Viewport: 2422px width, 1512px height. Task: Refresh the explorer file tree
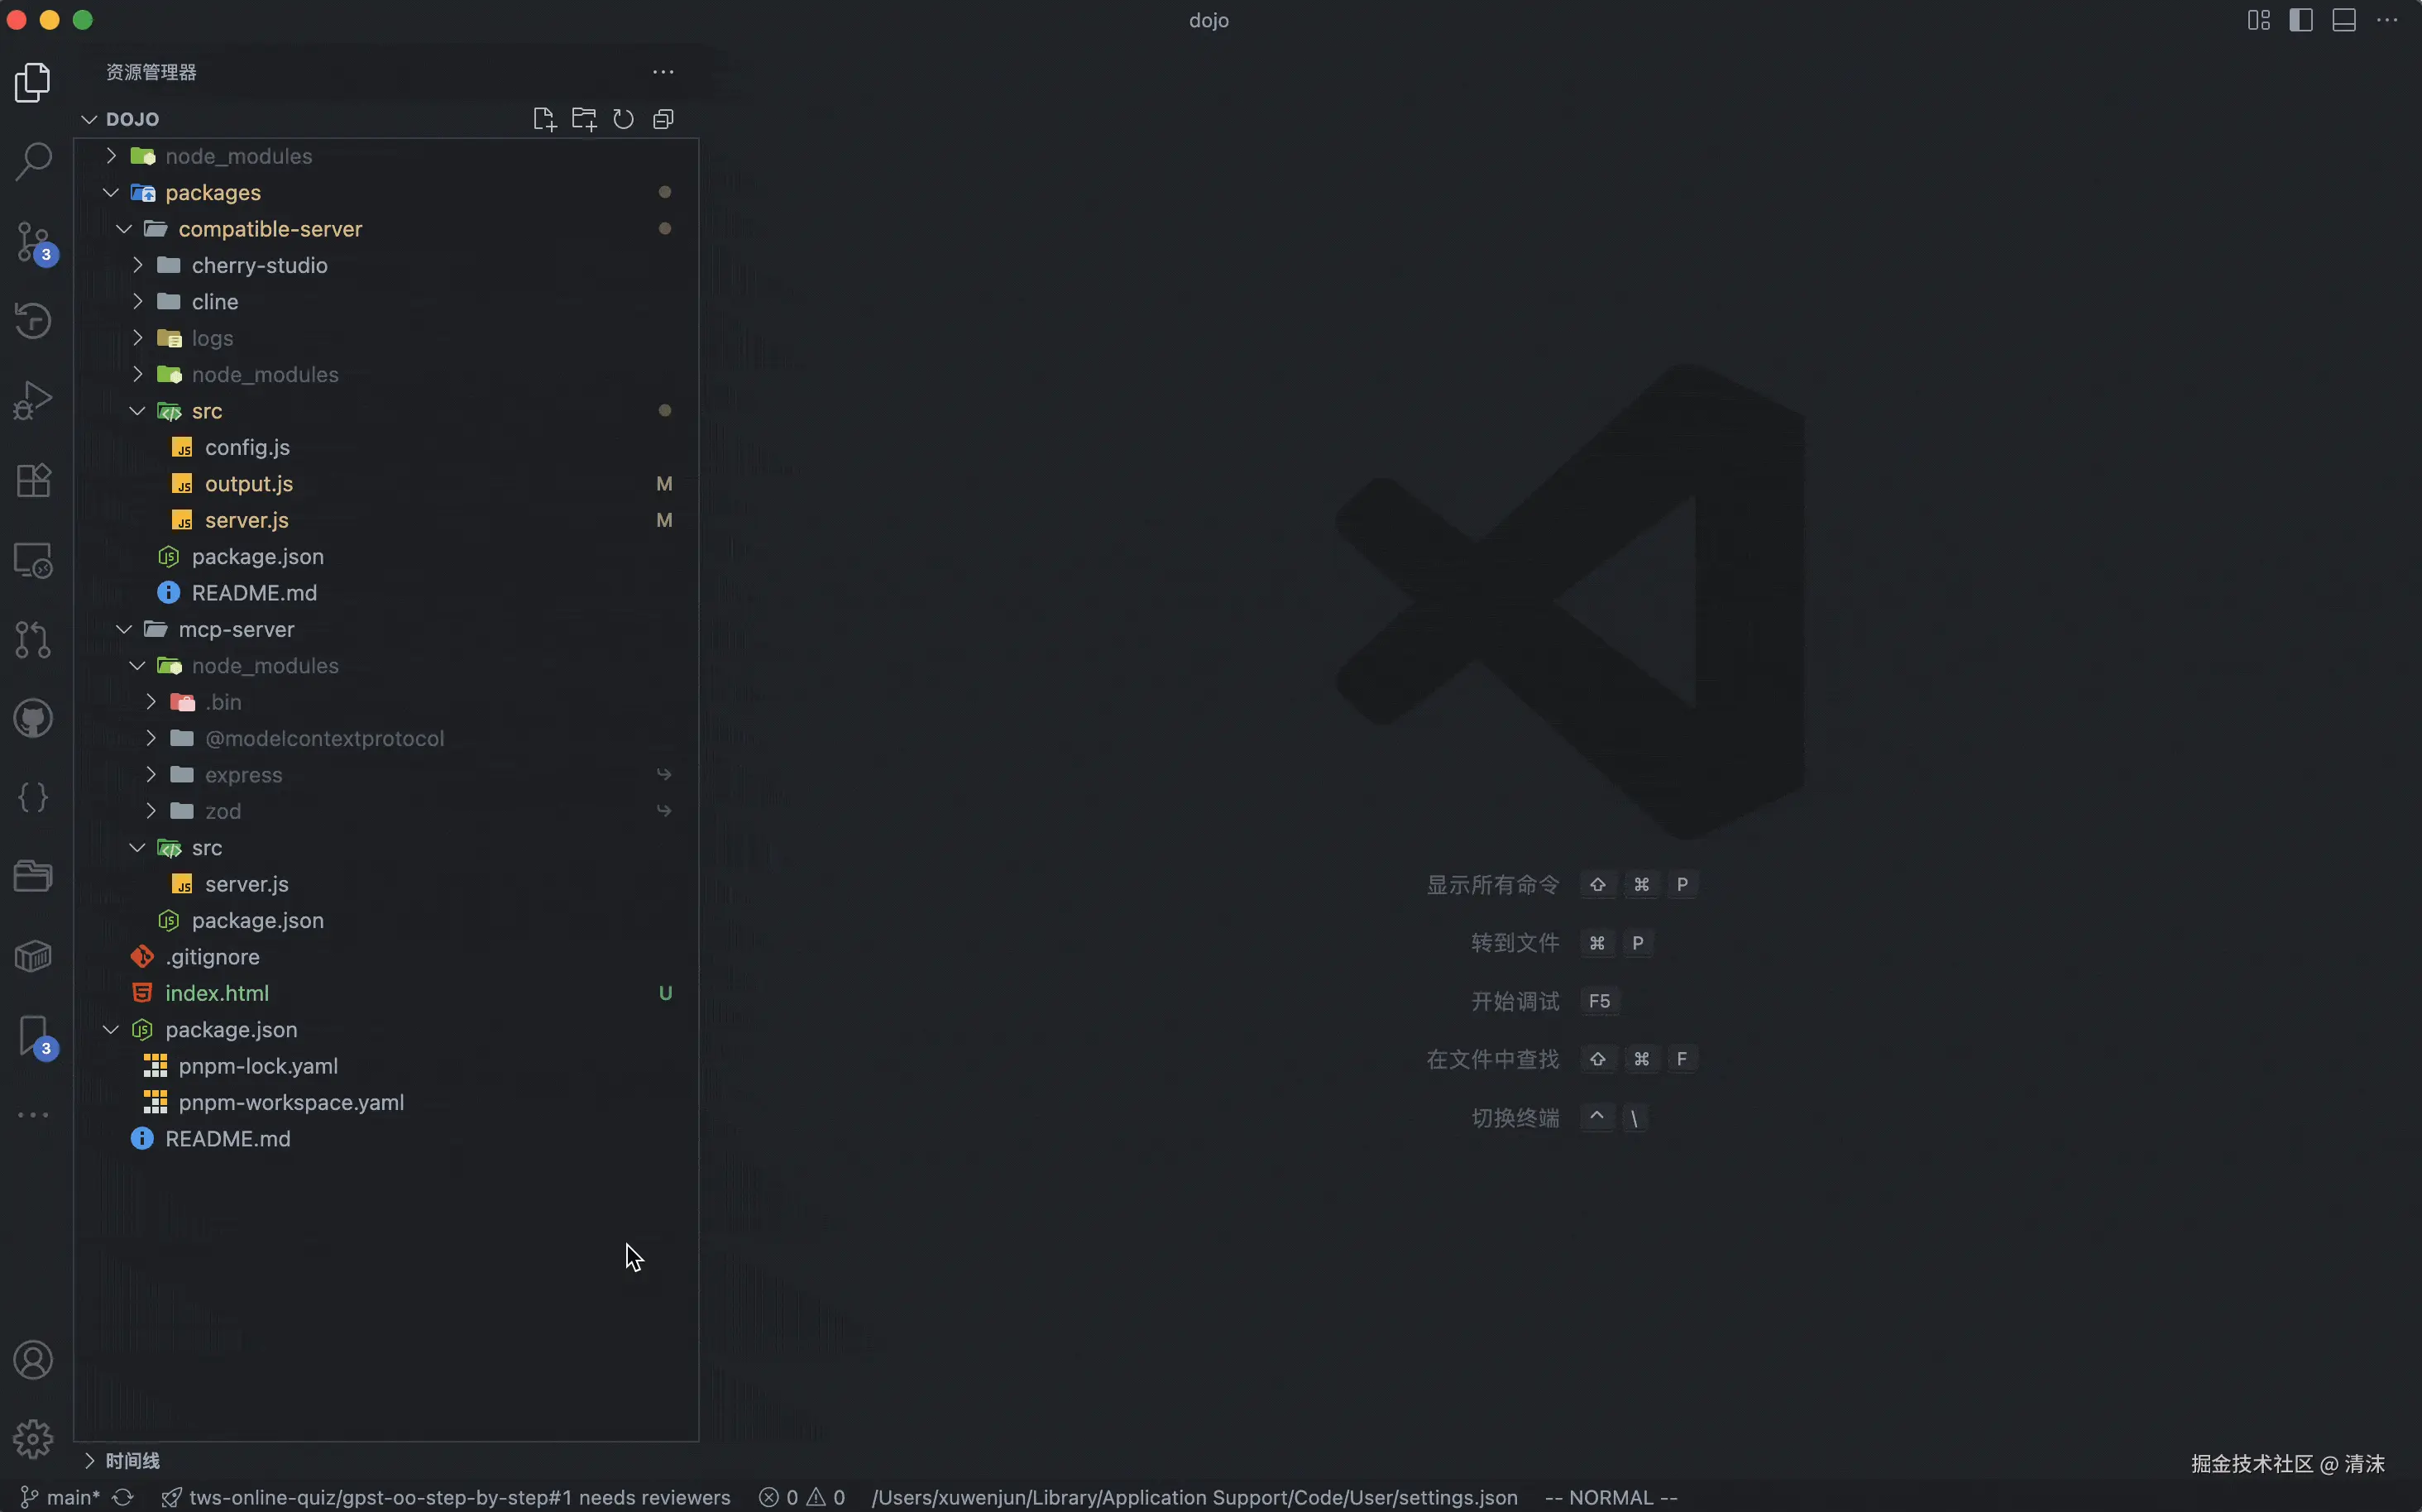[x=623, y=119]
